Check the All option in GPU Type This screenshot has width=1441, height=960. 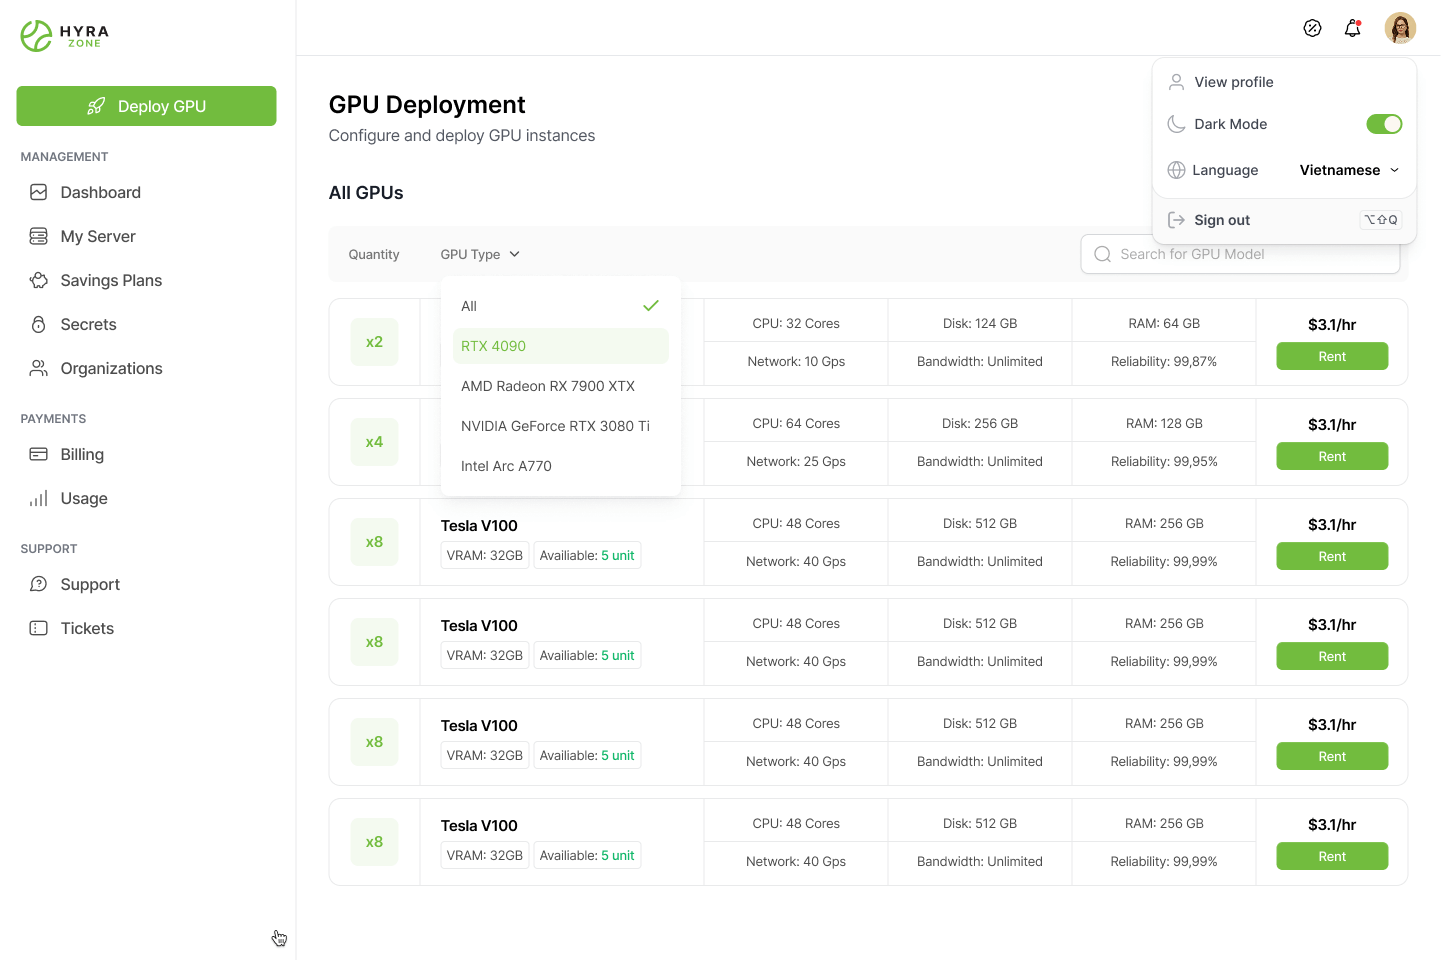coord(469,306)
